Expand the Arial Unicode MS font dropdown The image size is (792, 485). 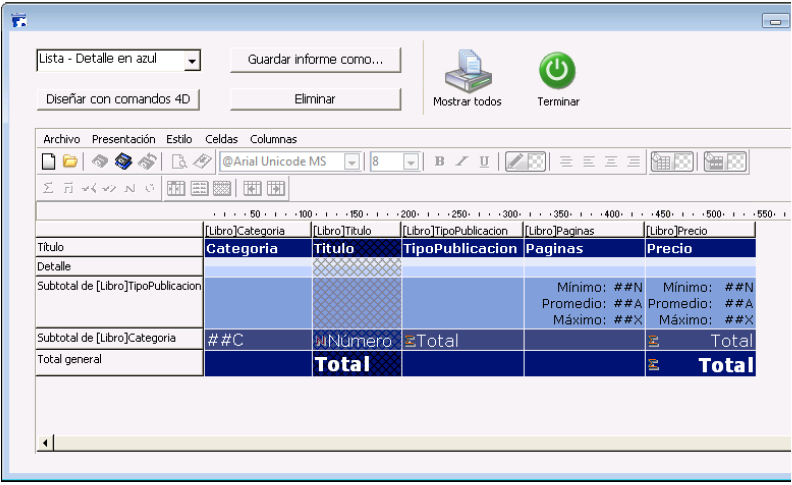pos(352,162)
